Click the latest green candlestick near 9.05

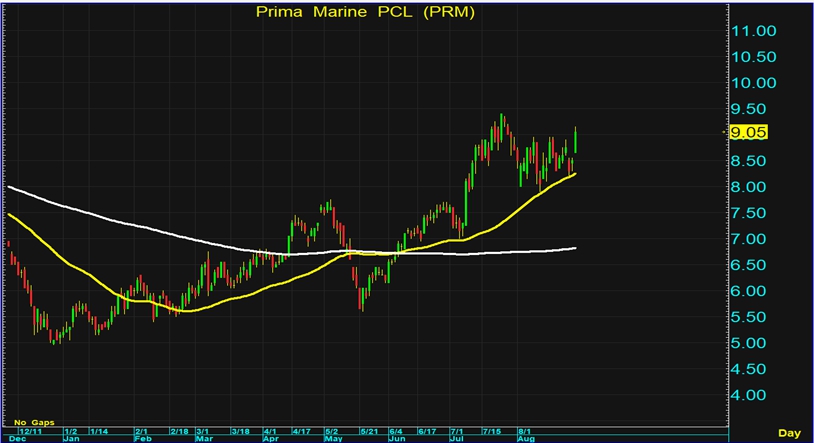575,142
